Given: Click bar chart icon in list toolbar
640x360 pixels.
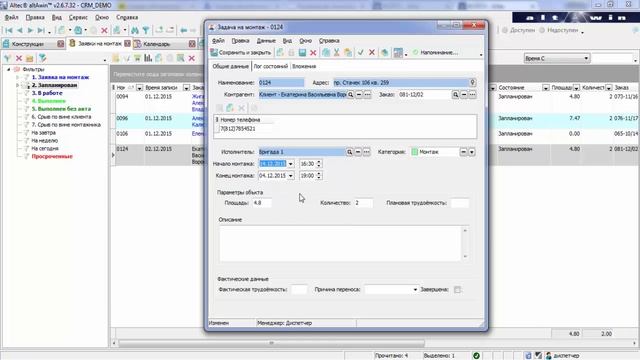Looking at the screenshot, I should 148,58.
